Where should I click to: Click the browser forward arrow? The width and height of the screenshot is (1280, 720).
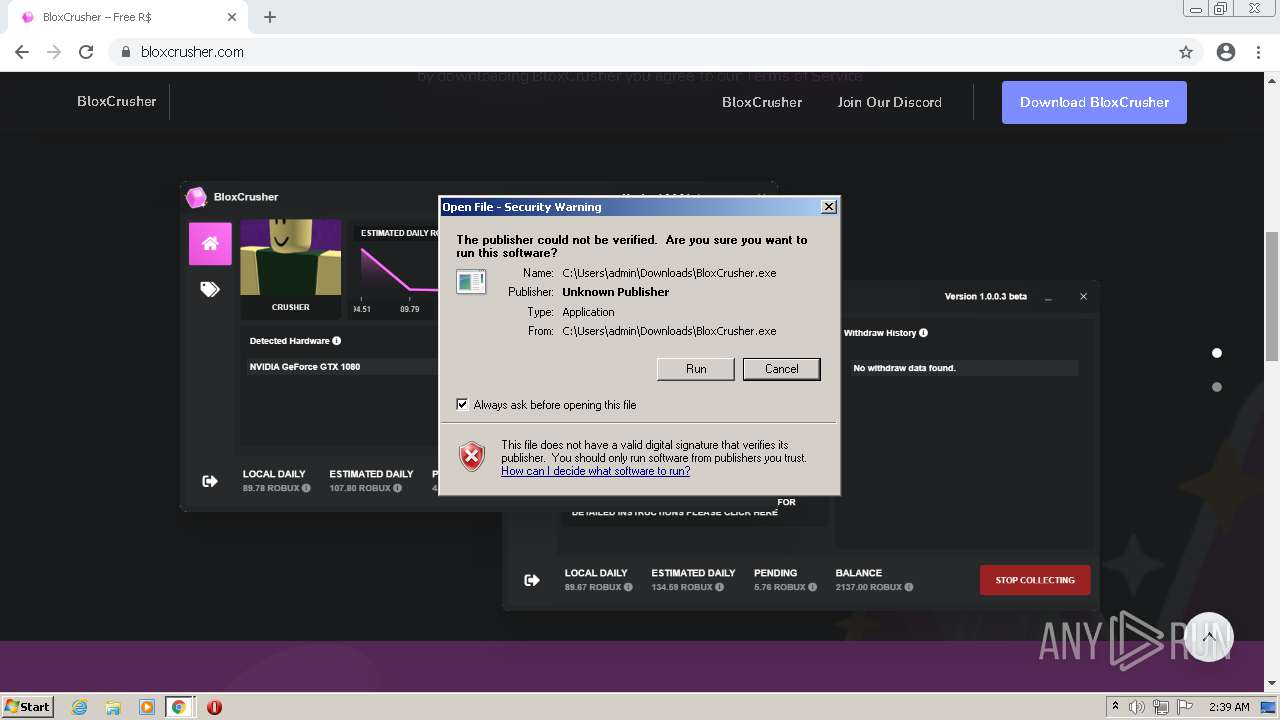click(x=54, y=52)
